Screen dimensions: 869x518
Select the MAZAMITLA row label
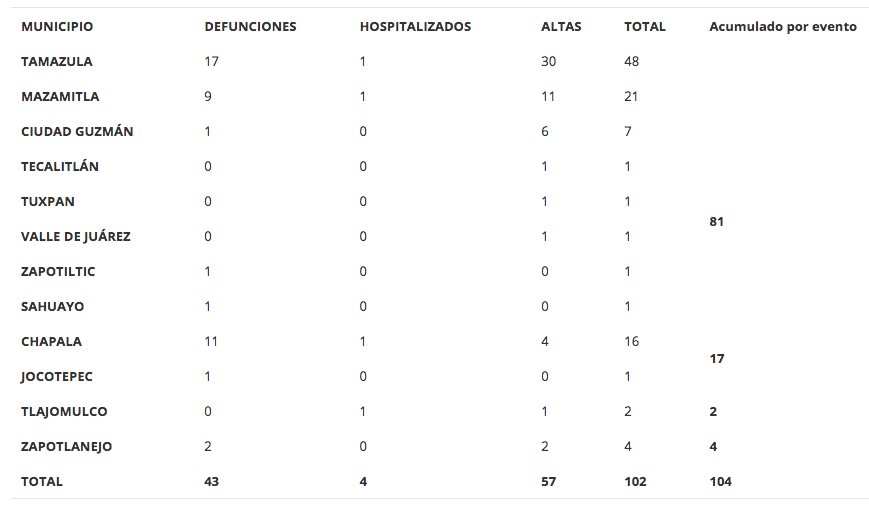pos(60,97)
